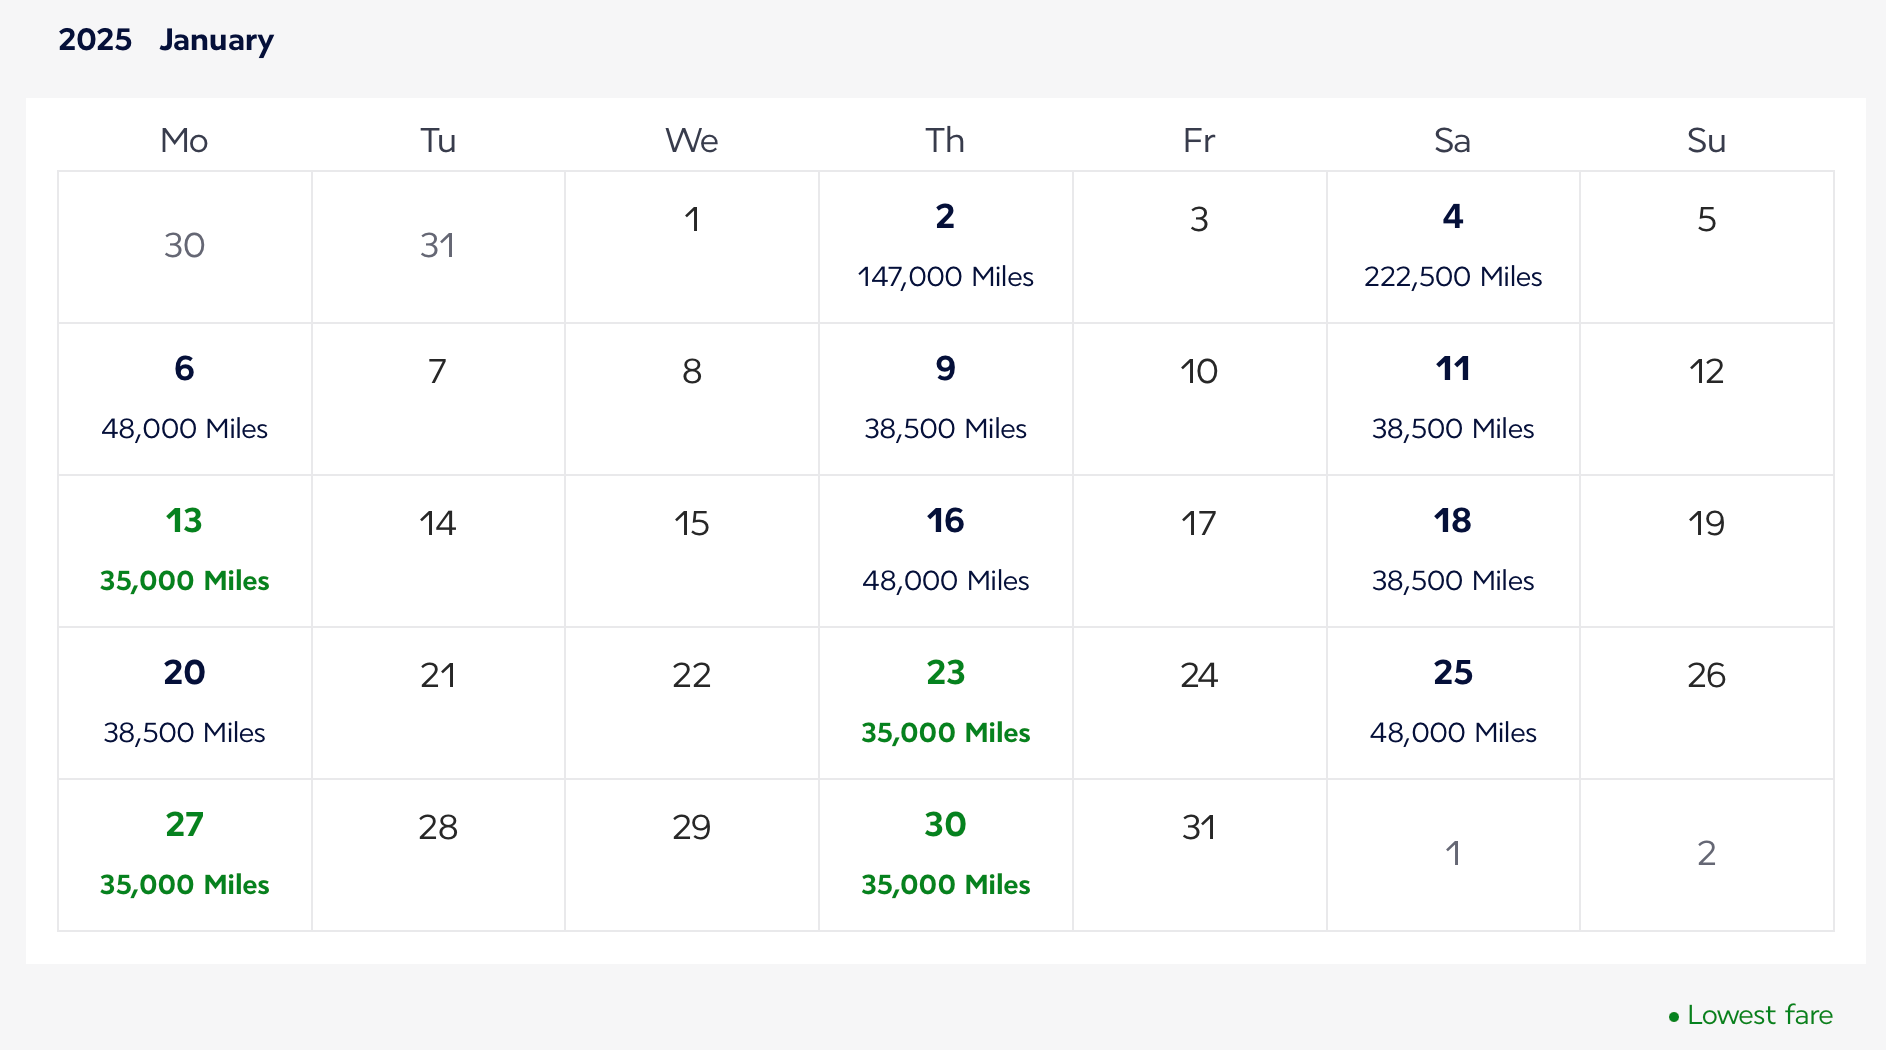Choose lowest fare on January 23

(945, 703)
